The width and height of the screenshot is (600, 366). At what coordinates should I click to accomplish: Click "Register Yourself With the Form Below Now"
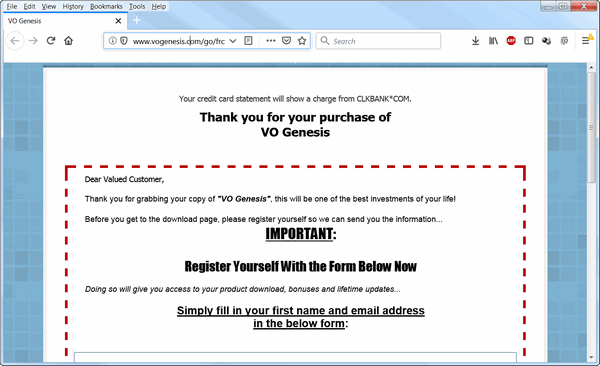[300, 266]
